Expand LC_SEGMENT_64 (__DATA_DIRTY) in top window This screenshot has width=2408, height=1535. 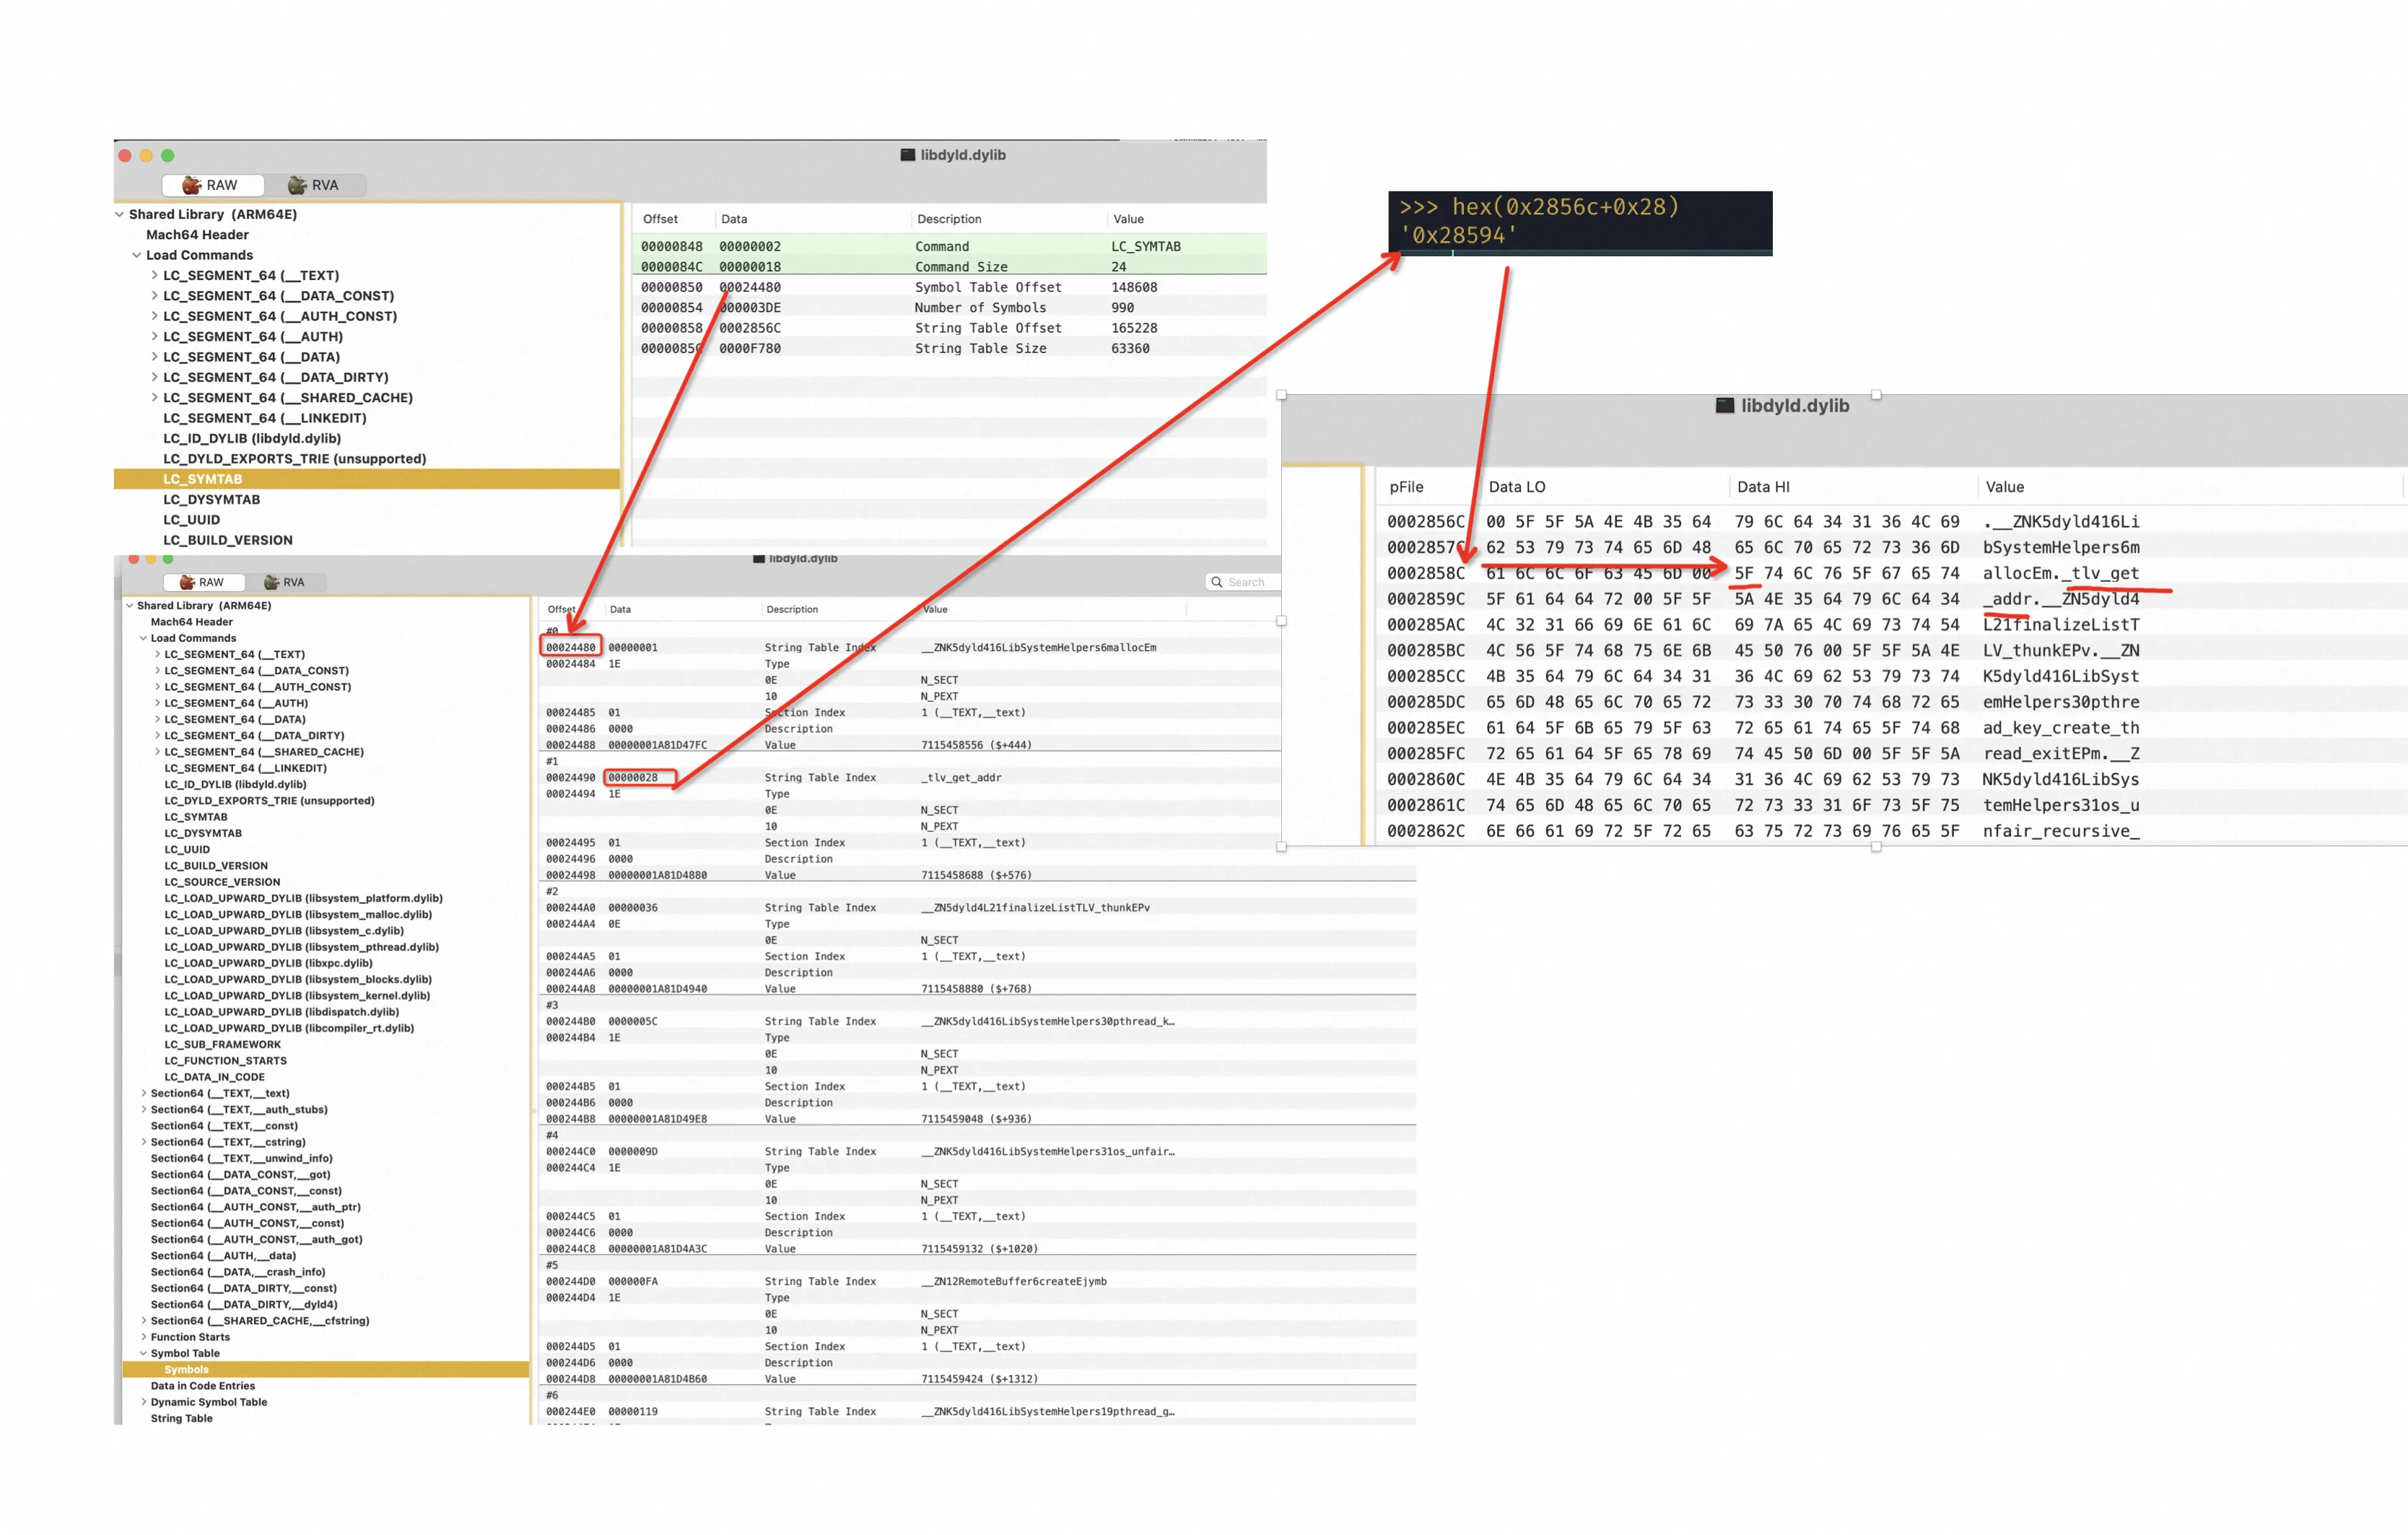[x=154, y=377]
